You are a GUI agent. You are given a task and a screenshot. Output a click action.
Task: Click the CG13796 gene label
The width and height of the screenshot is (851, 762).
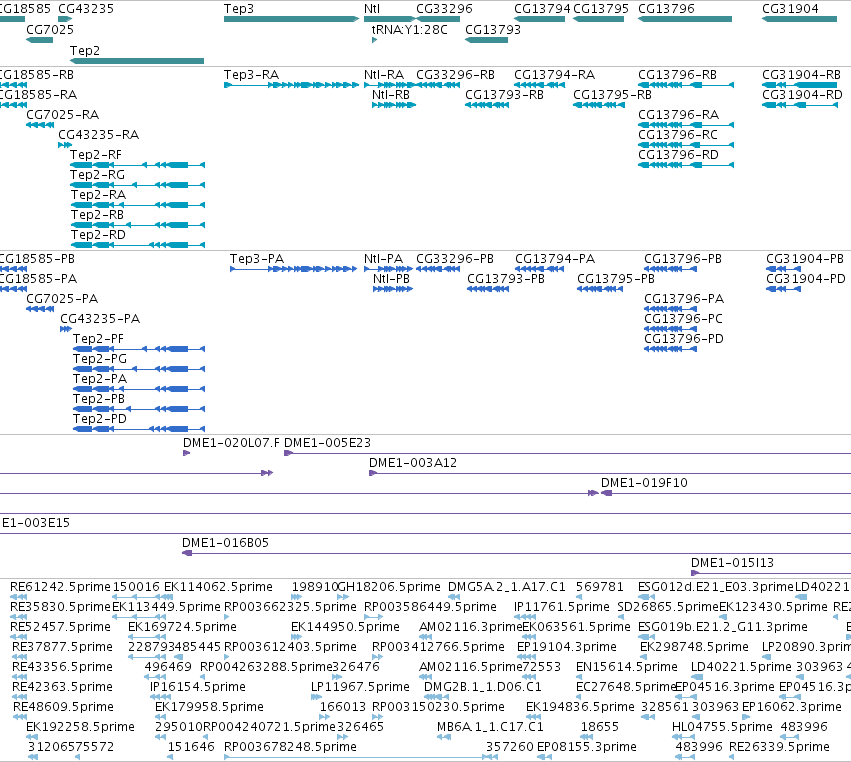pyautogui.click(x=666, y=9)
